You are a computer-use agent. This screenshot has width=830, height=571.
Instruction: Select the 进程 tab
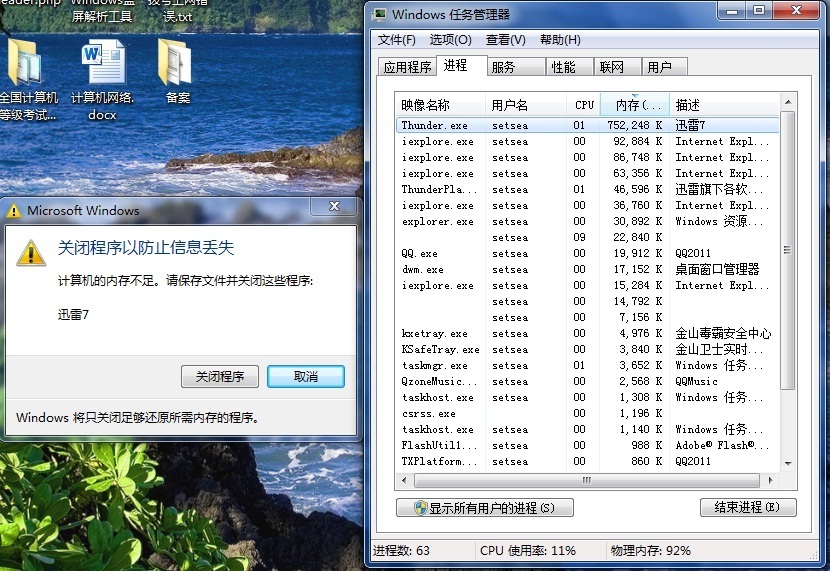(x=461, y=65)
